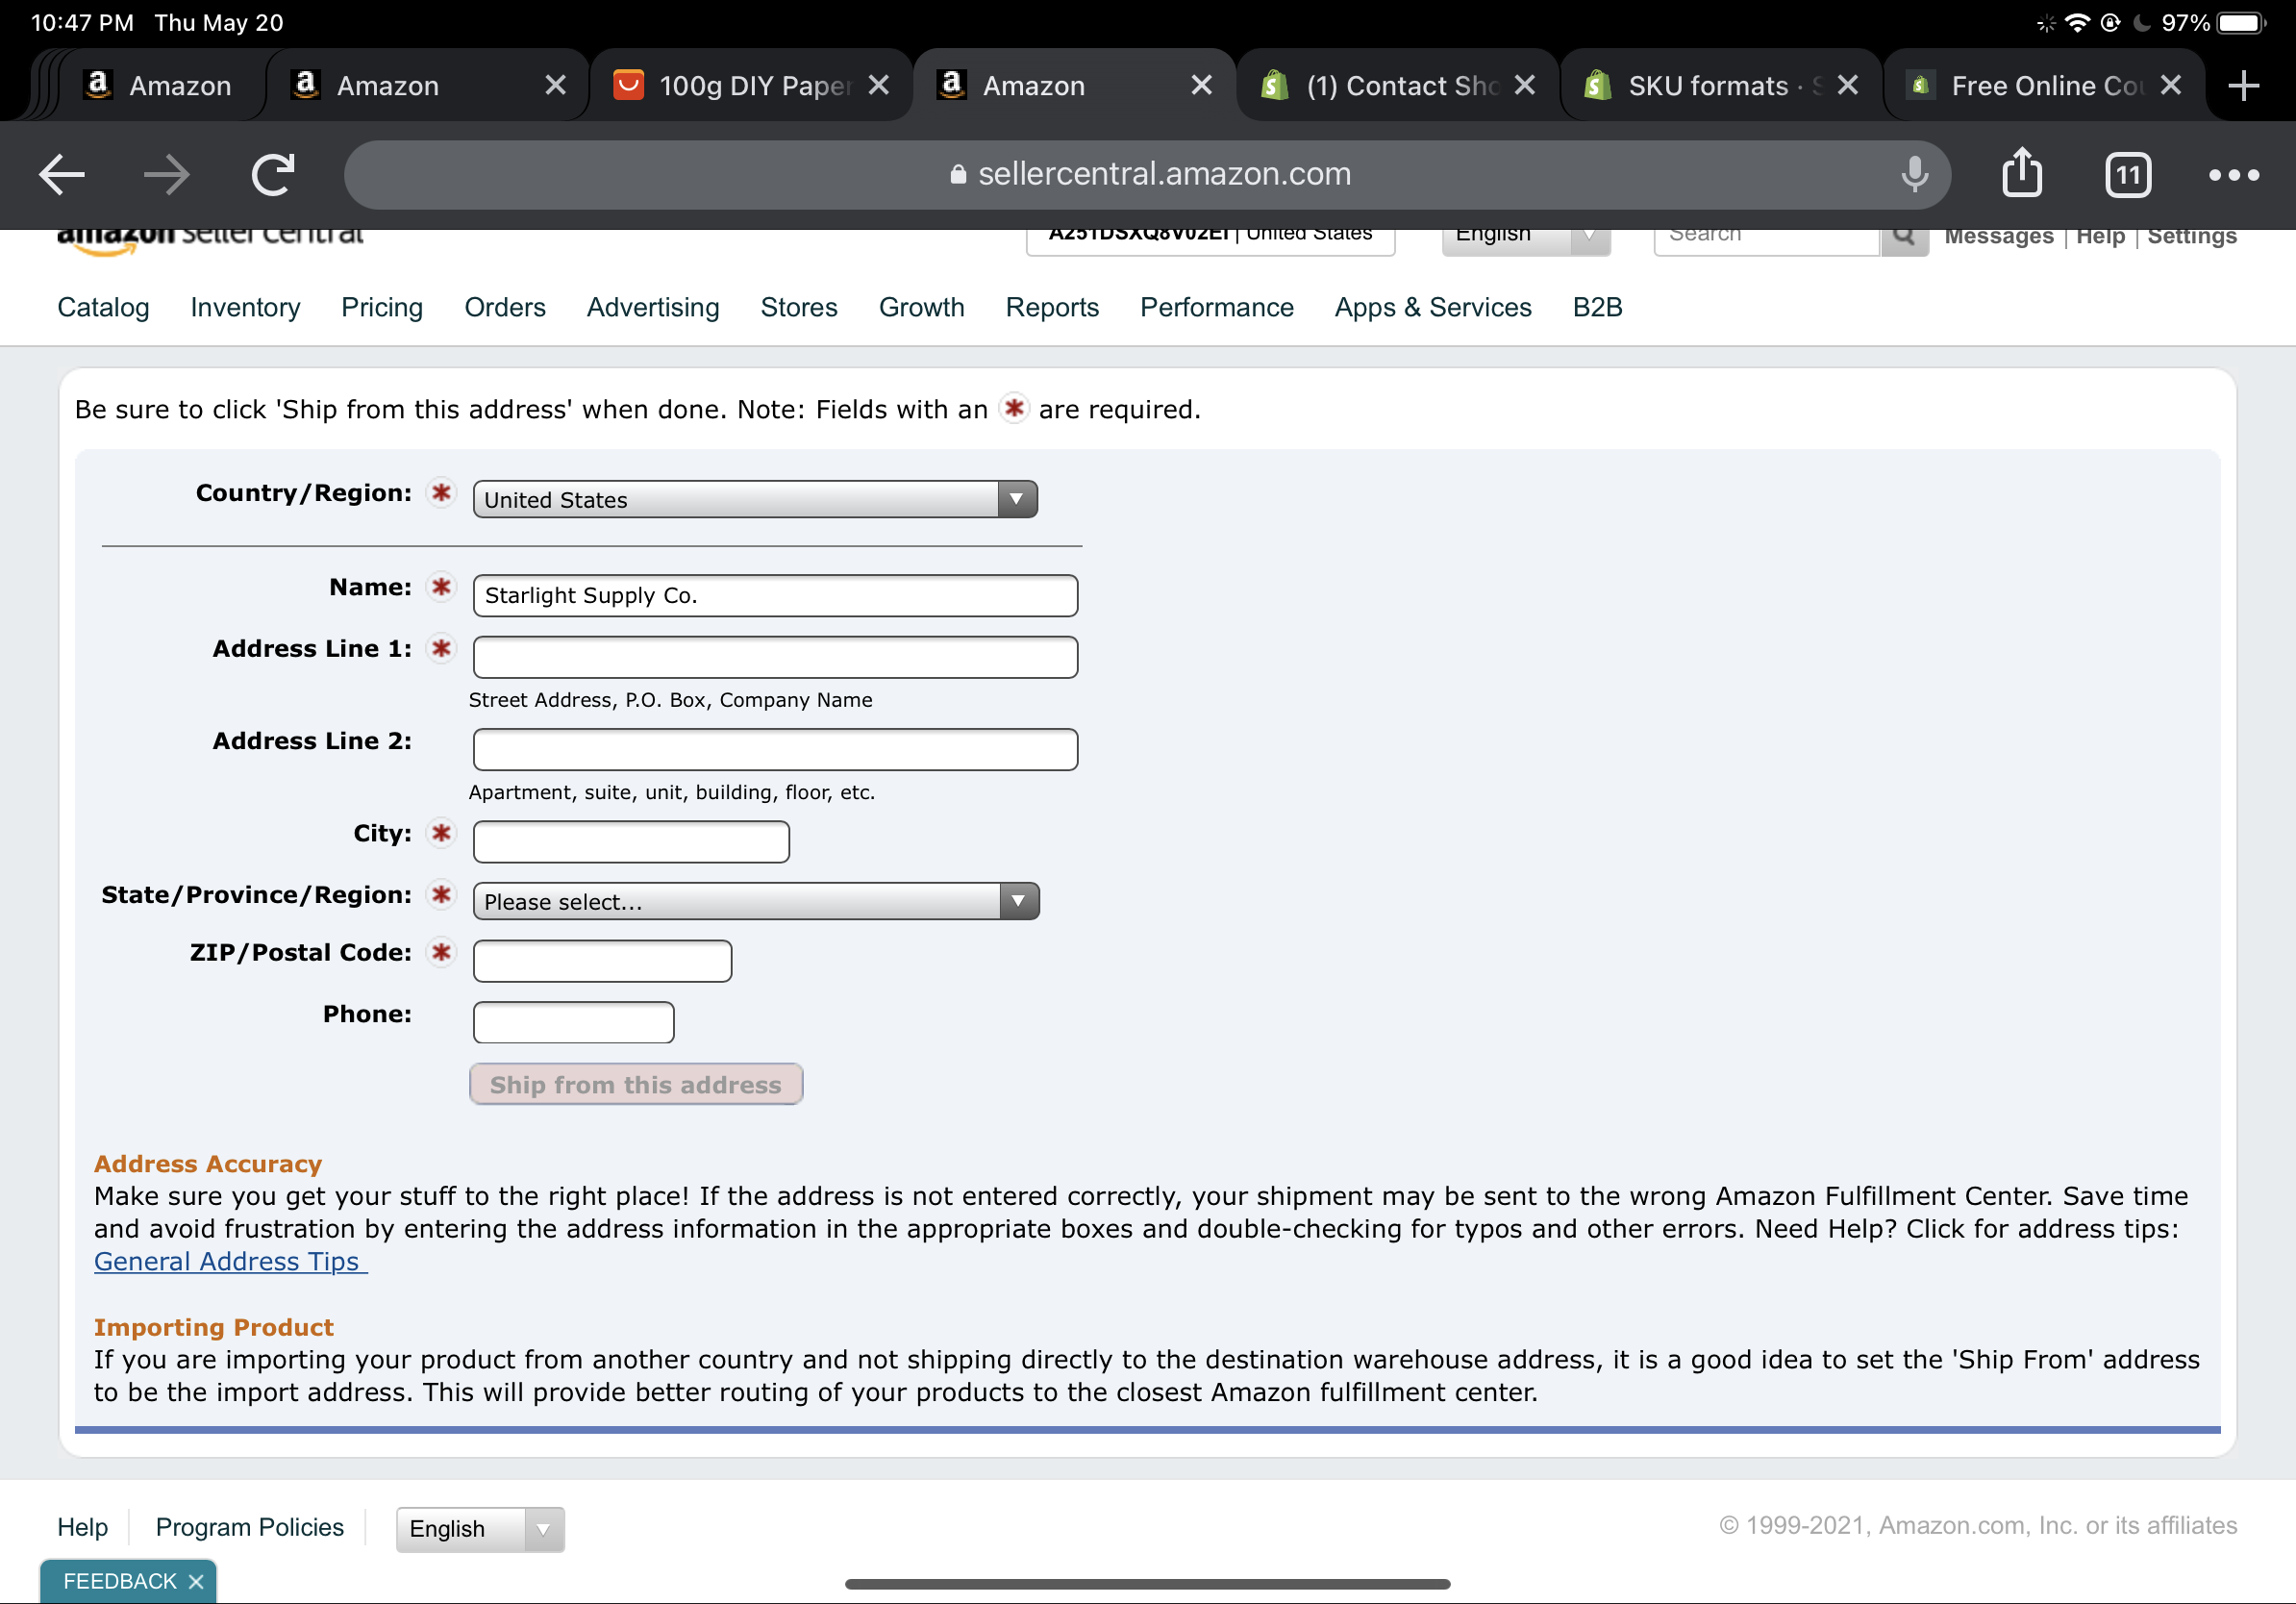Open the tab switcher showing 11
The width and height of the screenshot is (2296, 1604).
pyautogui.click(x=2127, y=176)
